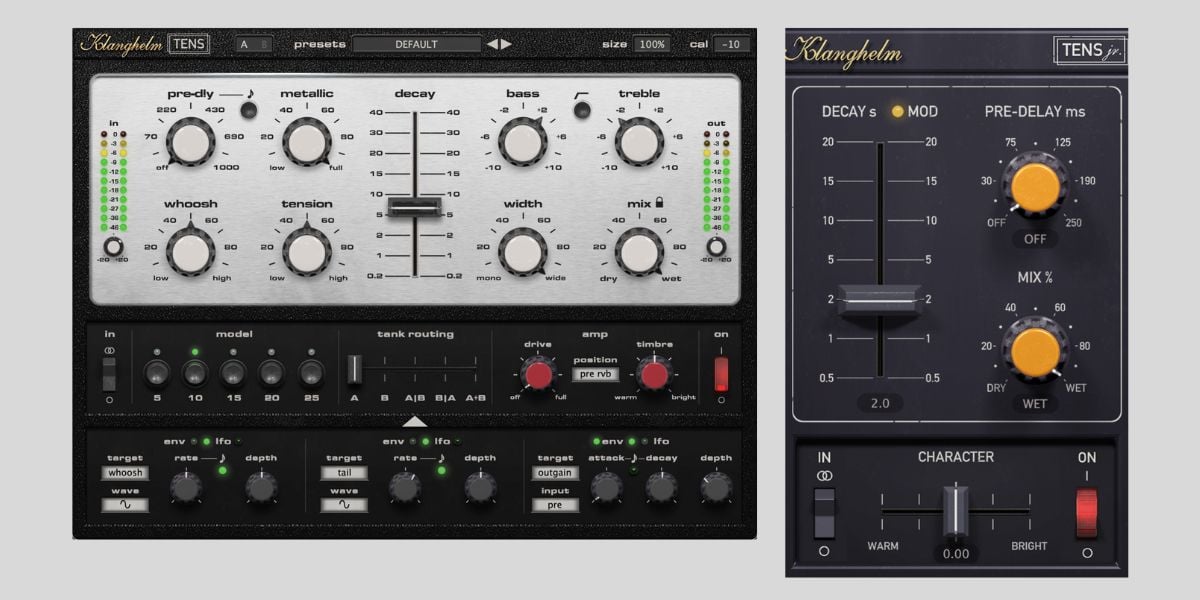Click the DECAY s fader in TENS jr.
This screenshot has width=1200, height=600.
879,299
